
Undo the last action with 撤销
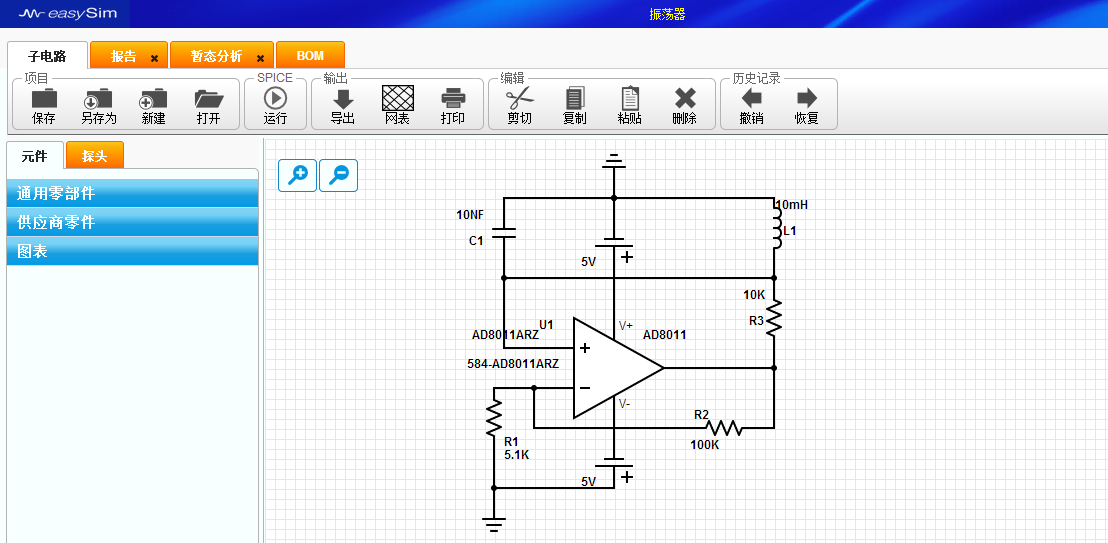coord(751,98)
